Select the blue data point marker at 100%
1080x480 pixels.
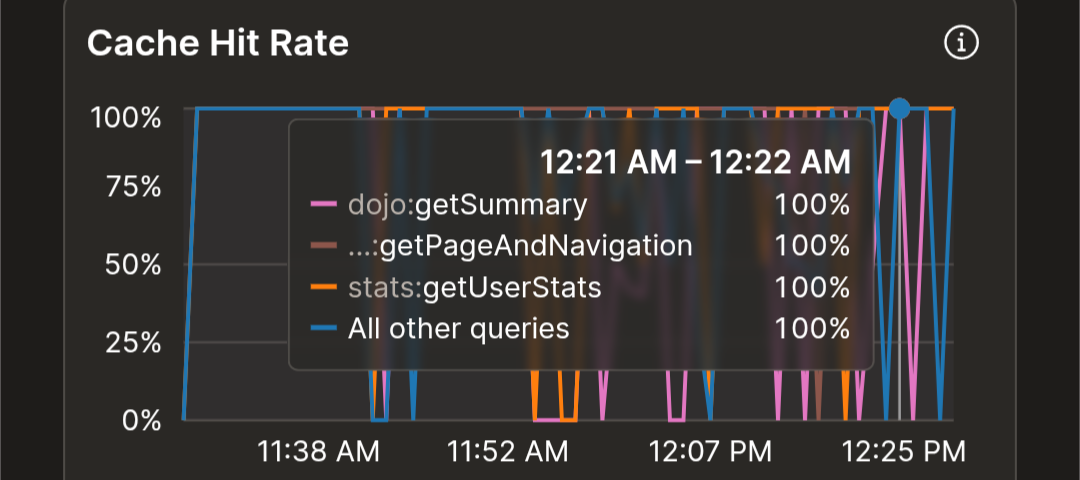(x=899, y=108)
